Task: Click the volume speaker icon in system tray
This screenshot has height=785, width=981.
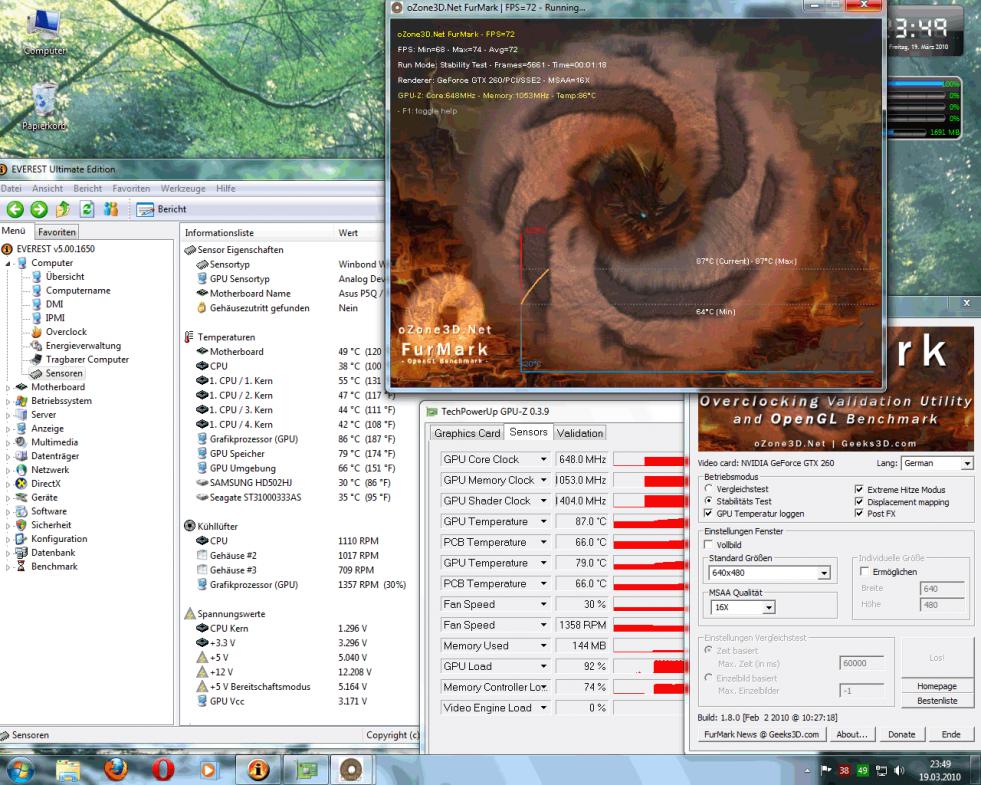Action: click(x=899, y=771)
